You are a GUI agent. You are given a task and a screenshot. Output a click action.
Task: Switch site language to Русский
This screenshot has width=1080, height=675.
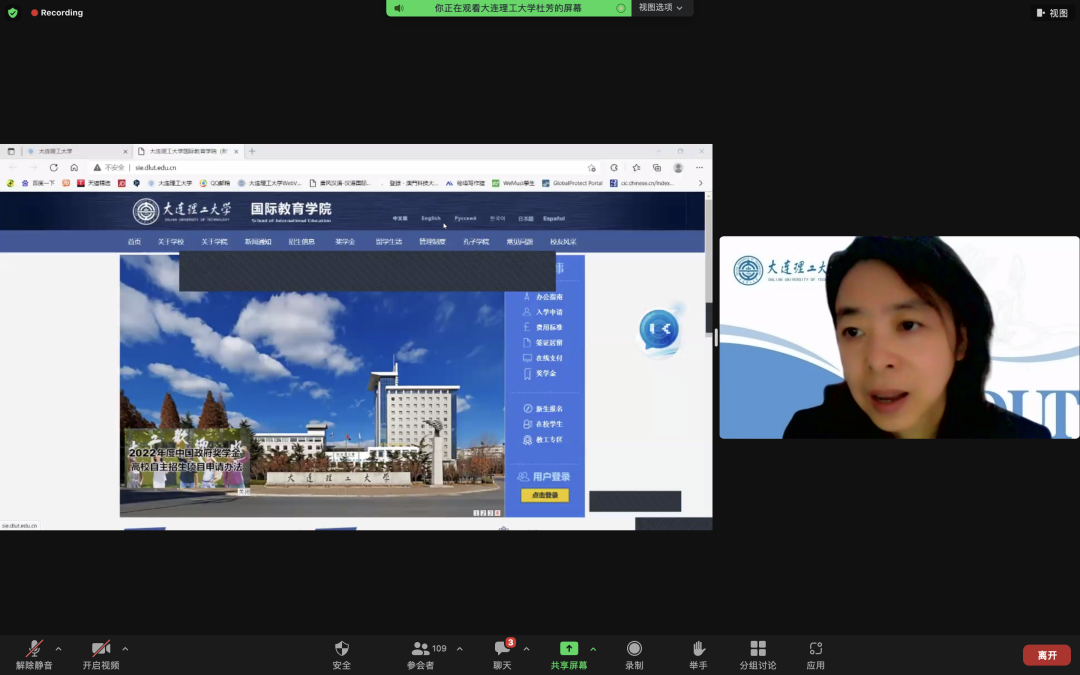tap(466, 218)
